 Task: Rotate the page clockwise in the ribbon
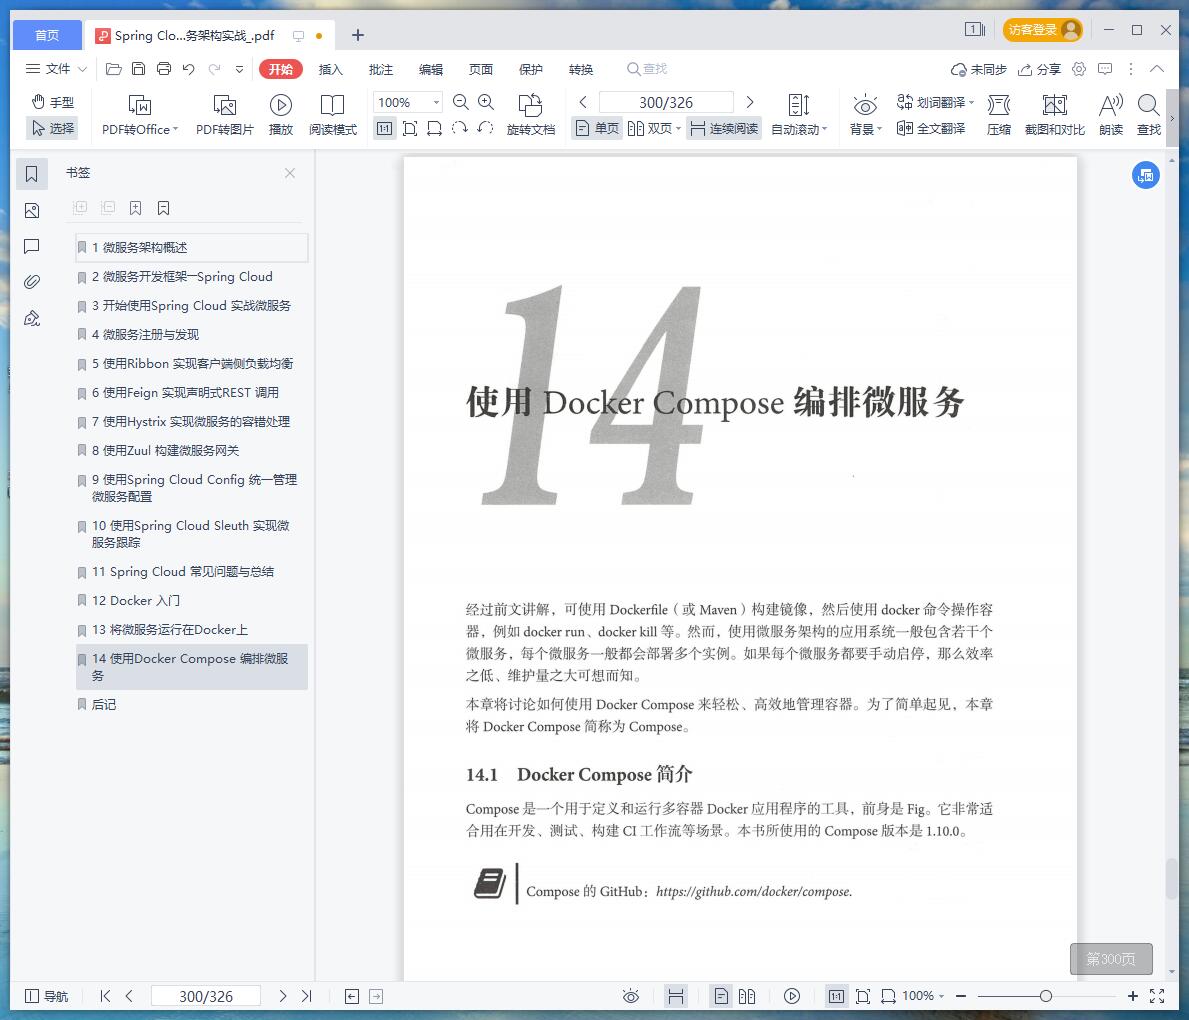460,128
